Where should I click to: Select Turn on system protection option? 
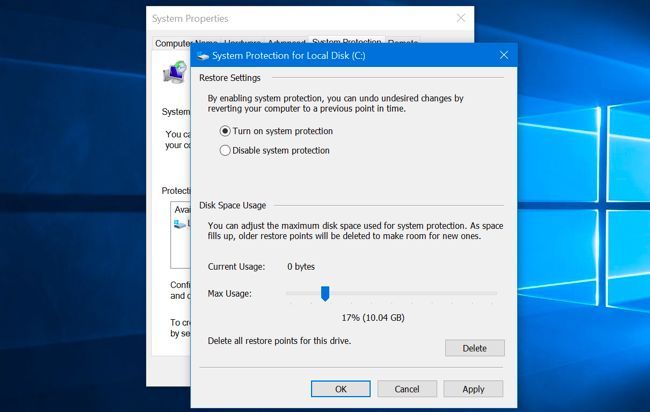pyautogui.click(x=276, y=131)
